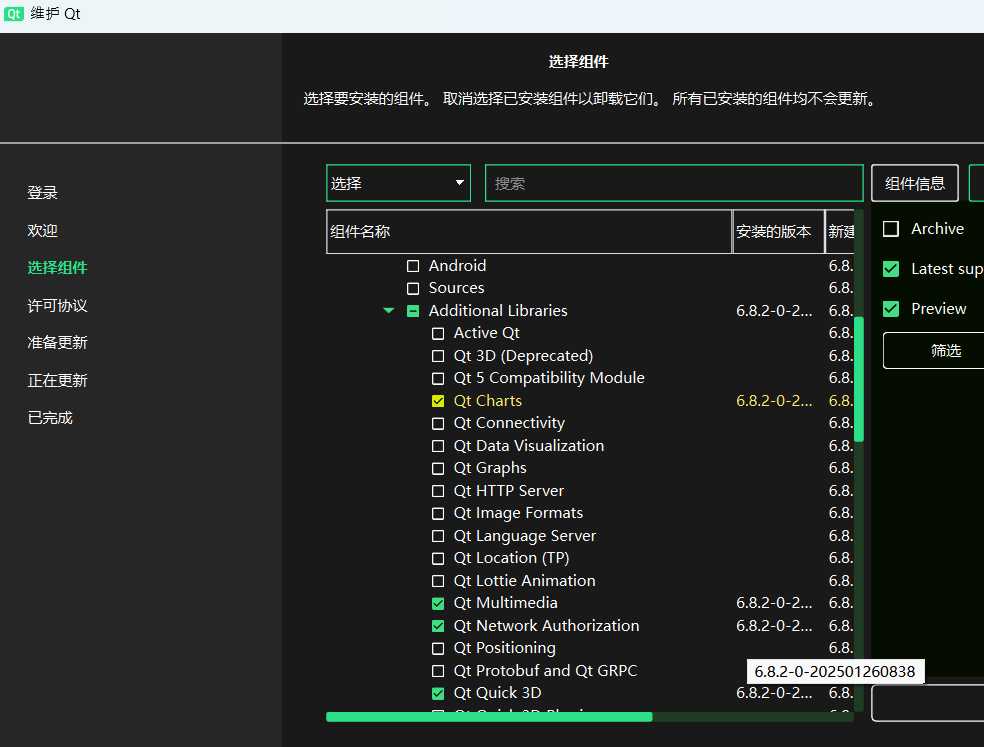Click the 组件信息 button
This screenshot has width=984, height=747.
(914, 183)
